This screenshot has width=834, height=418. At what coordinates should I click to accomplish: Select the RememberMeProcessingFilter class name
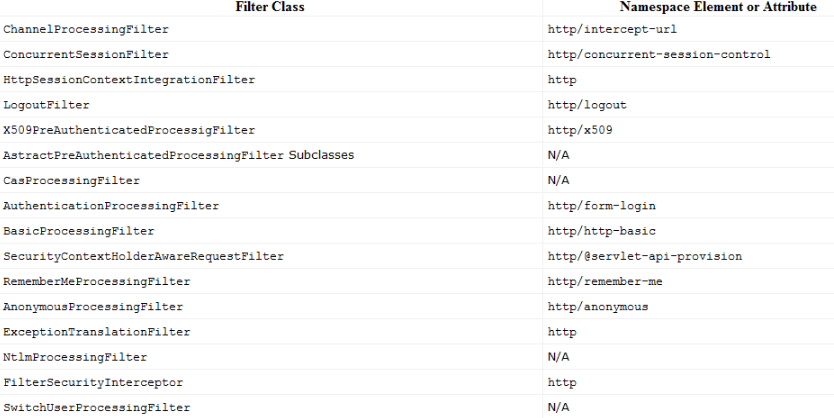96,282
